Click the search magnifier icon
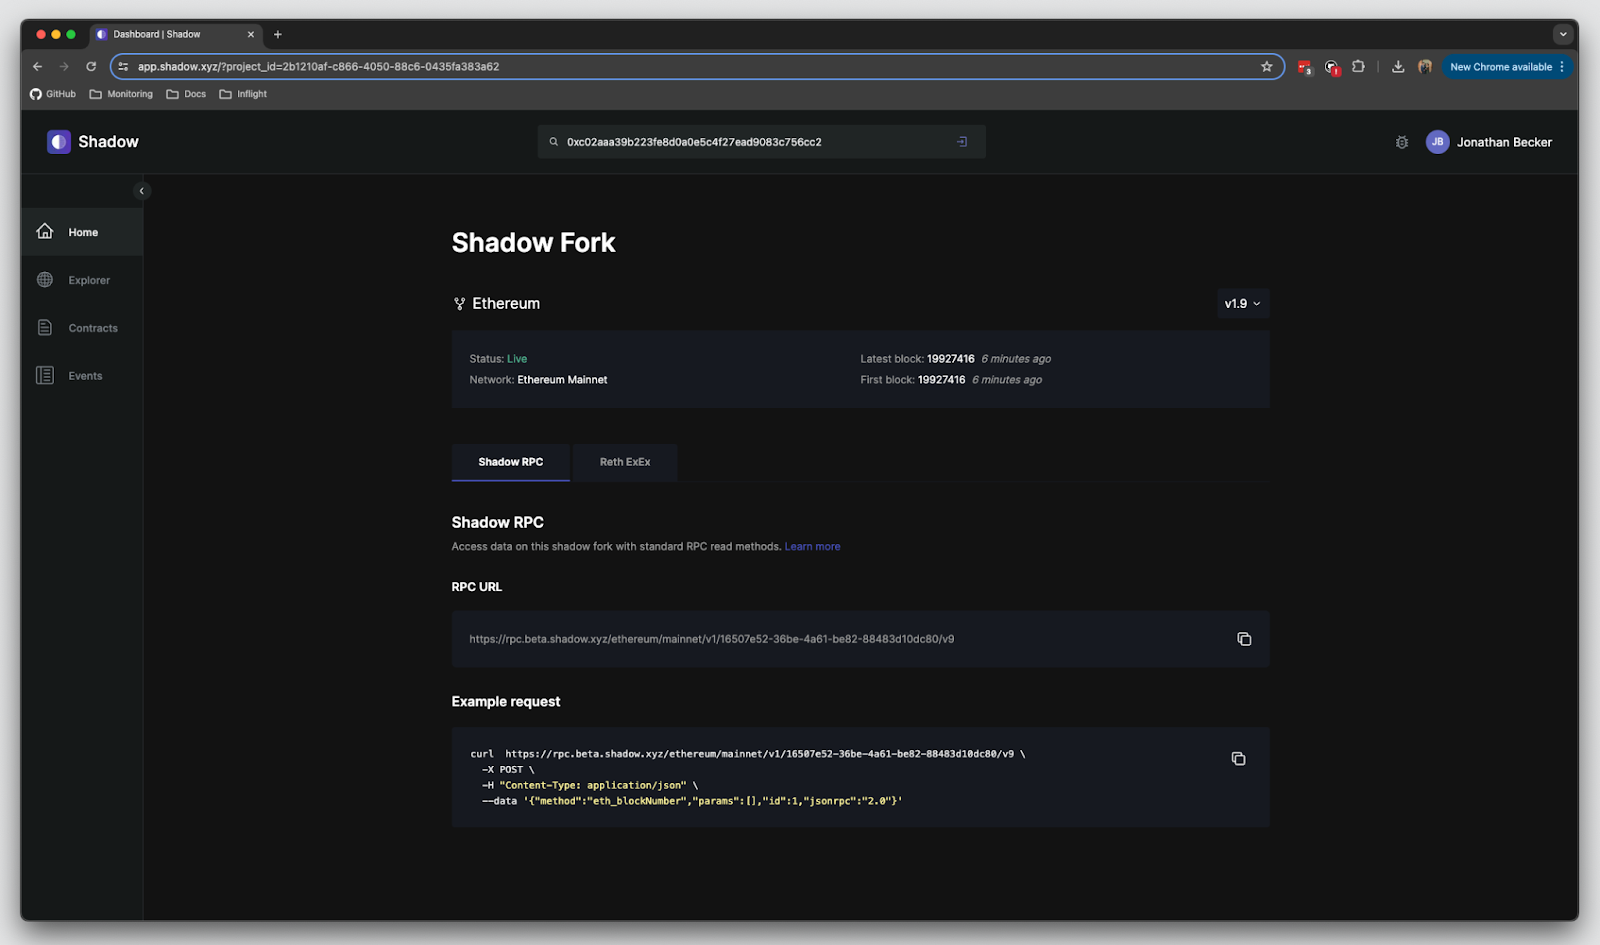 pyautogui.click(x=553, y=142)
